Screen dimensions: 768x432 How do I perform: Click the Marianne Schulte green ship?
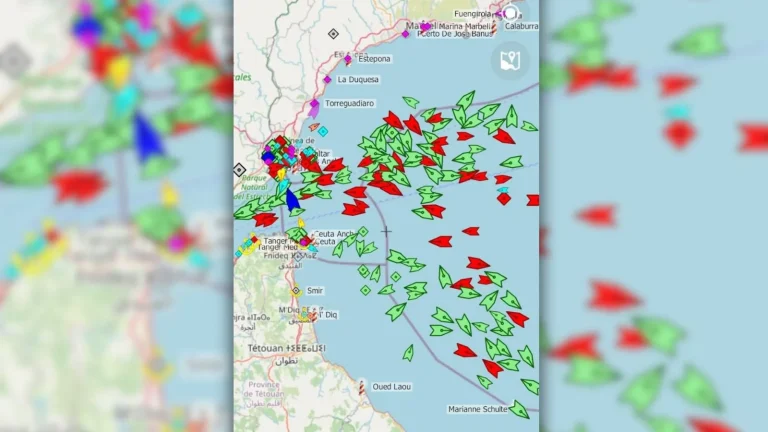click(x=519, y=409)
